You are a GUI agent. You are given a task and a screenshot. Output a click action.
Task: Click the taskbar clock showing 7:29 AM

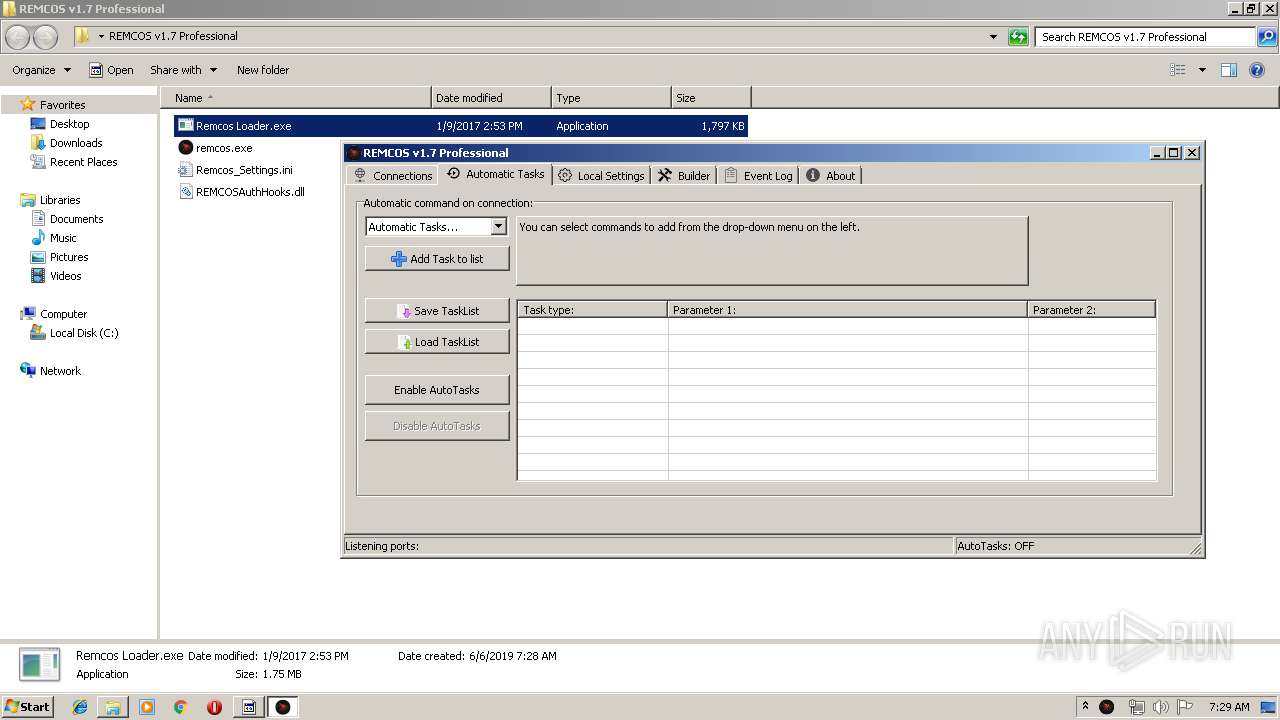[x=1229, y=707]
